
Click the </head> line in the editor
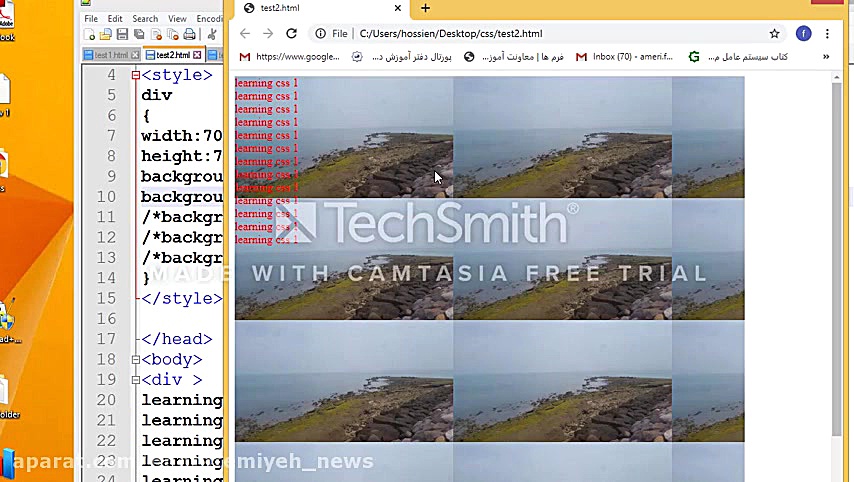tap(176, 339)
